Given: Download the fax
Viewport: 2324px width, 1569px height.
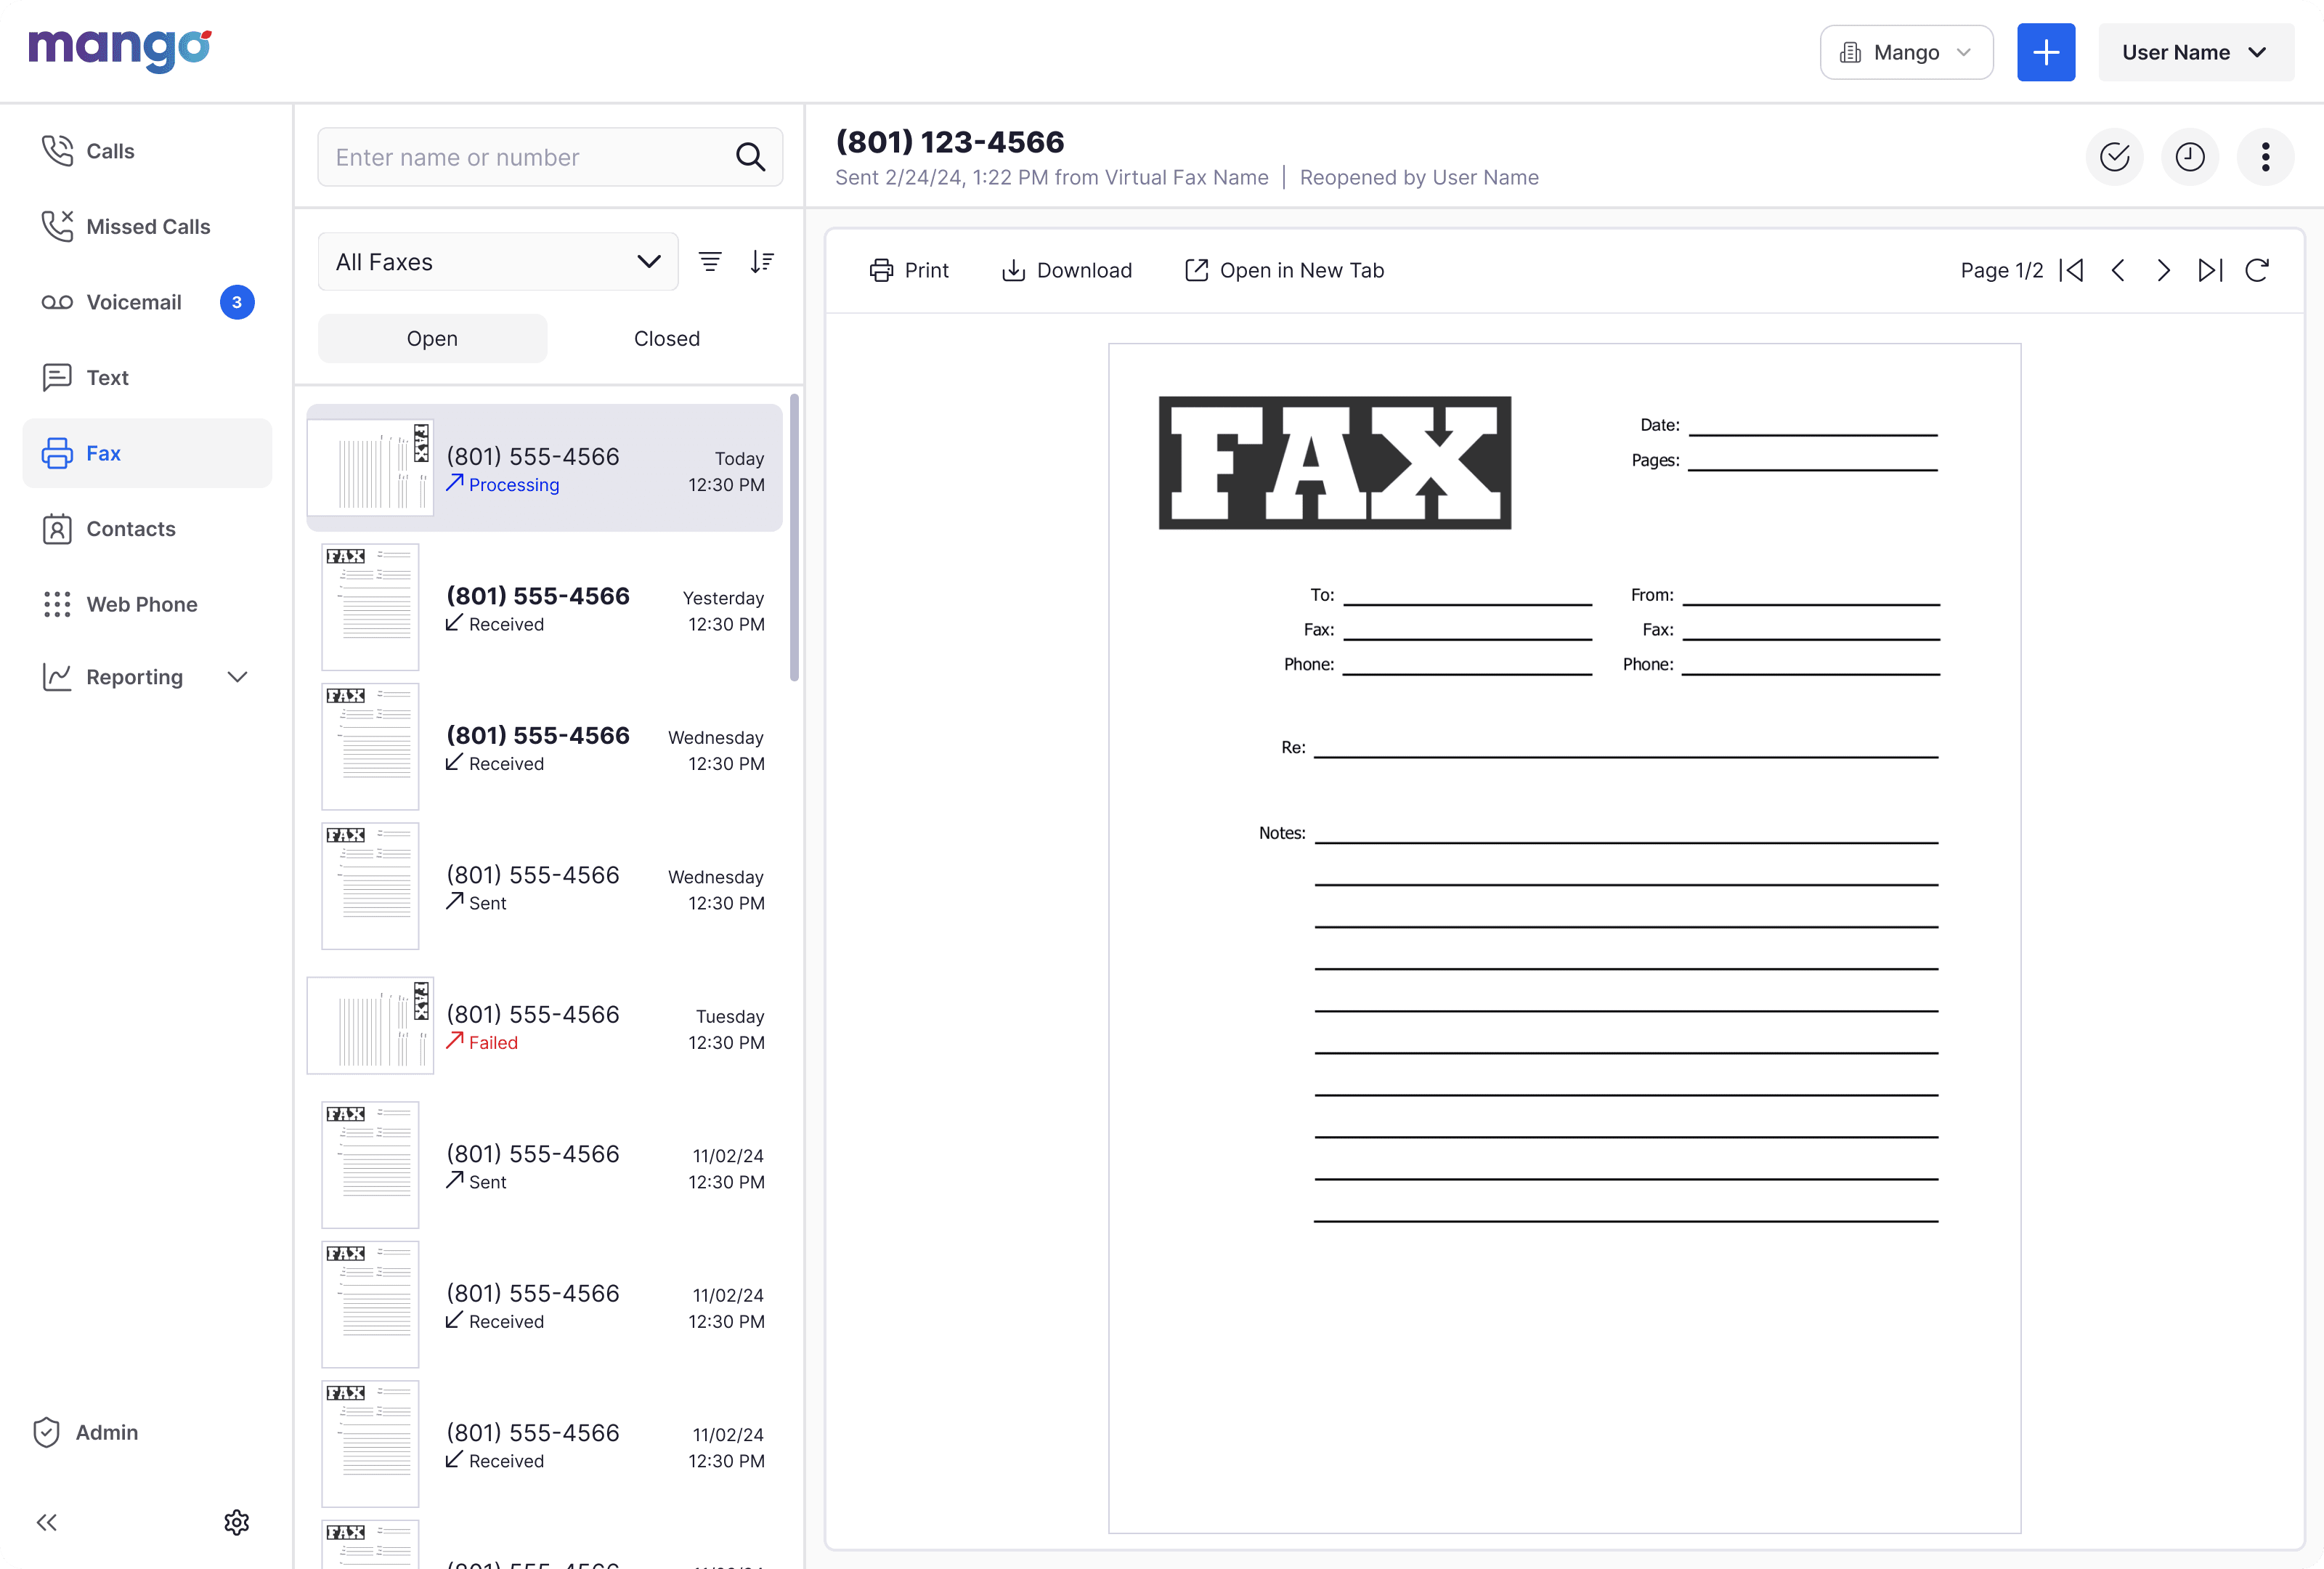Looking at the screenshot, I should click(x=1067, y=270).
